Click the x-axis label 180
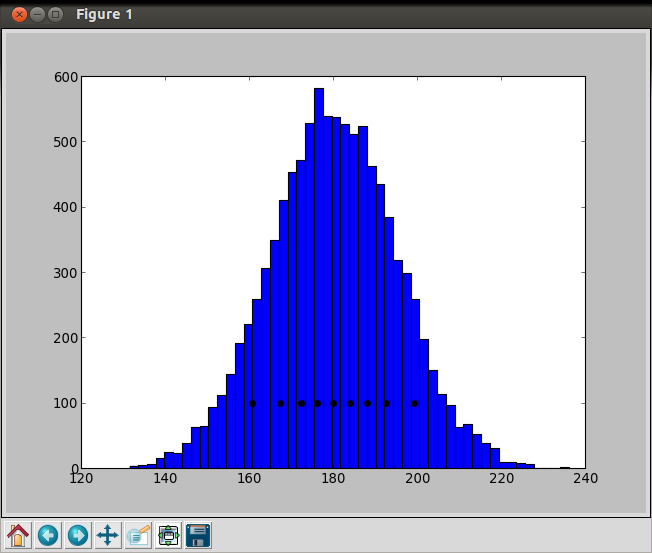The width and height of the screenshot is (652, 553). pyautogui.click(x=333, y=479)
